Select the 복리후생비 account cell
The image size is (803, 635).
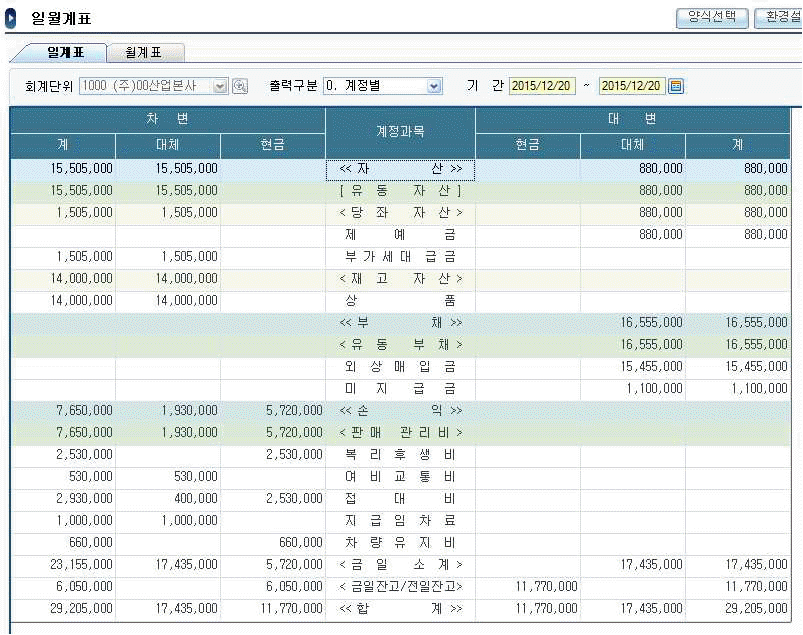point(400,455)
